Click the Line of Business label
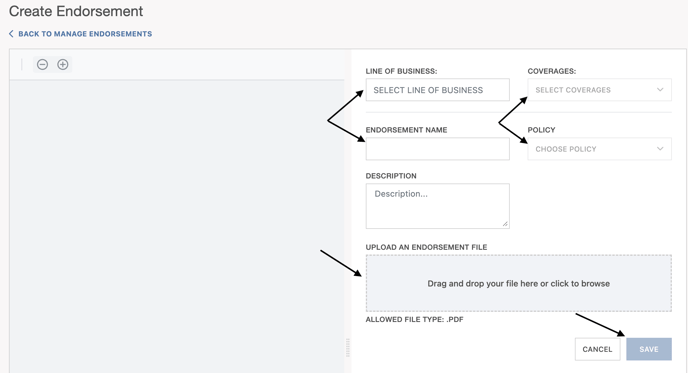Image resolution: width=688 pixels, height=373 pixels. (x=401, y=71)
